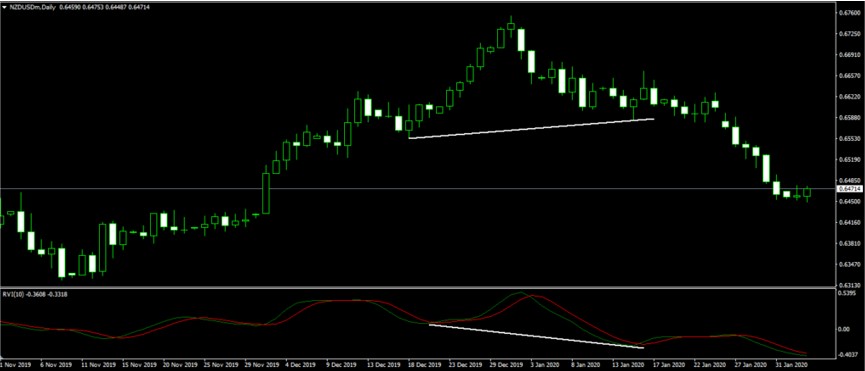
Task: Click the 18 Dec 2019 date label
Action: point(426,365)
